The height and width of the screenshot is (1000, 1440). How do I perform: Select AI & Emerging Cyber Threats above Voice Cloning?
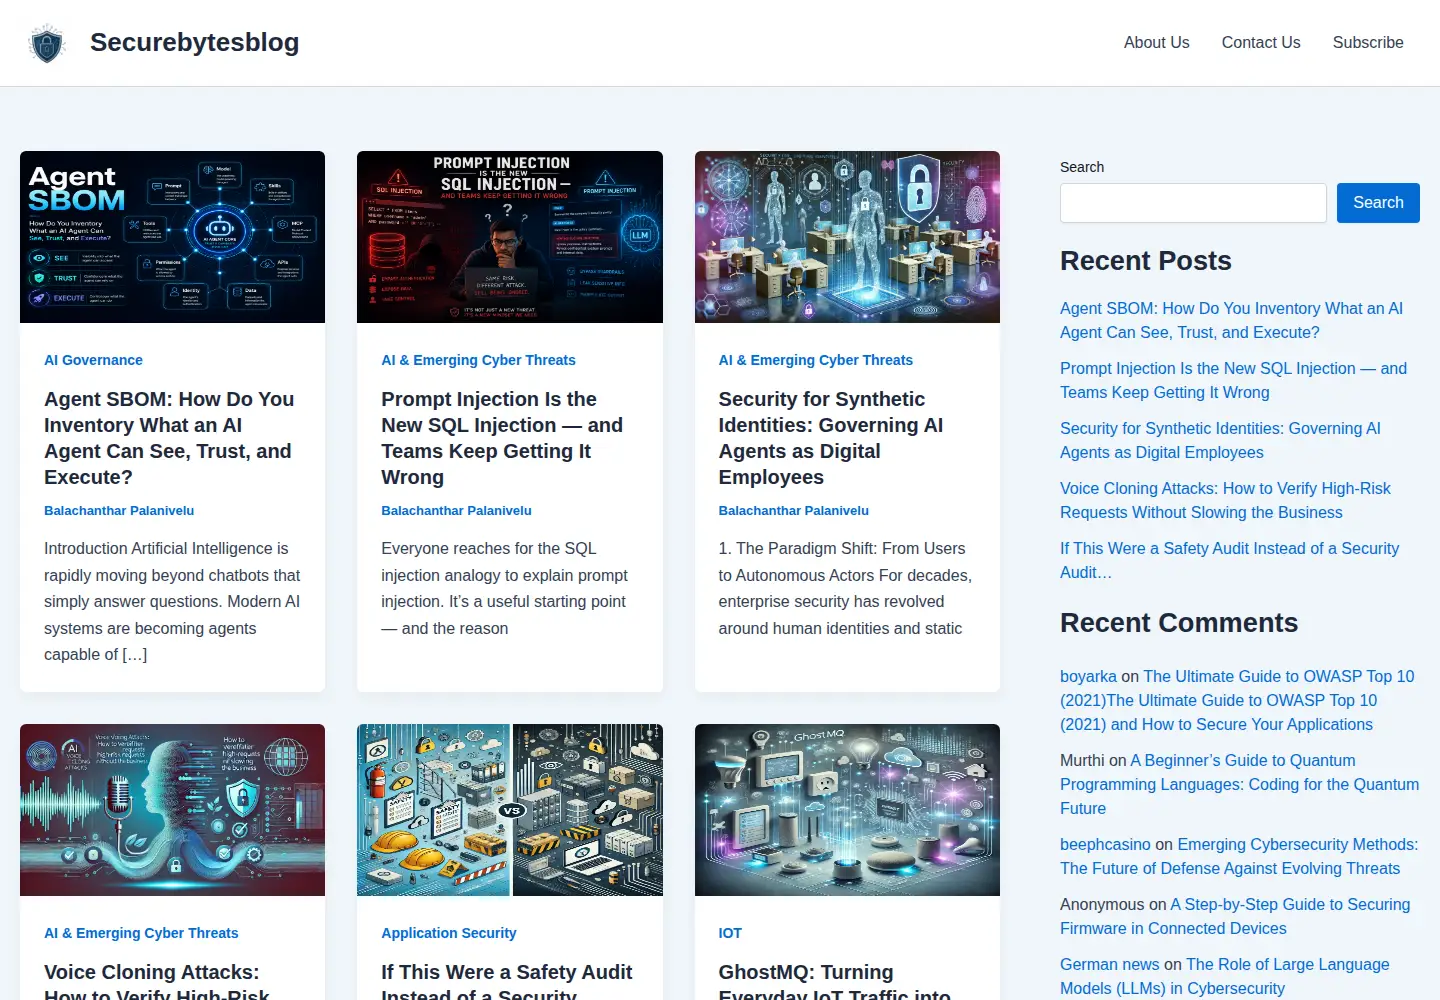[x=141, y=933]
